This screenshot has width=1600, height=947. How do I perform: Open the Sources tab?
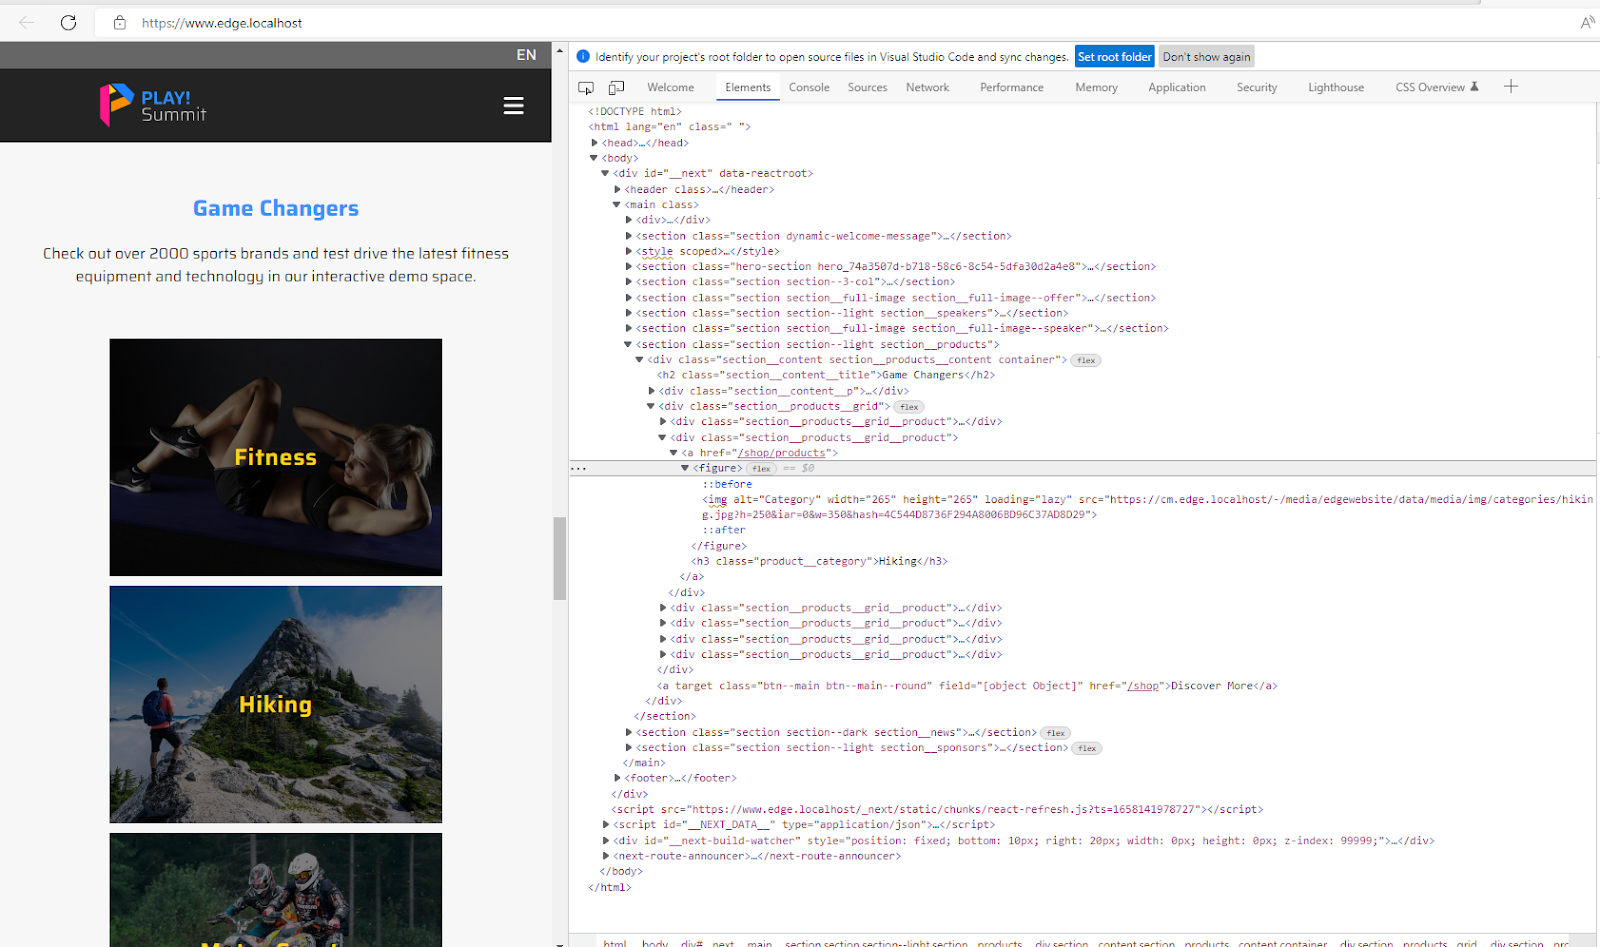pos(867,88)
